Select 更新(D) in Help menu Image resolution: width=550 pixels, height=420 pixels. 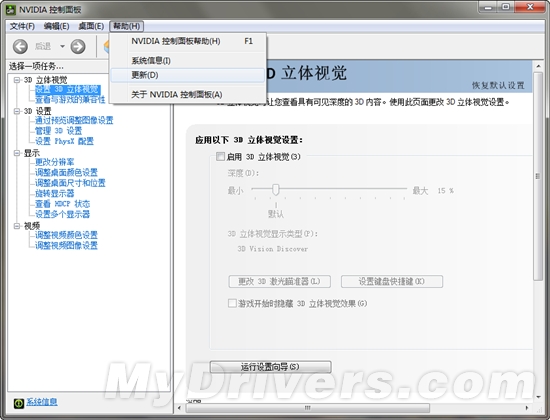(188, 75)
